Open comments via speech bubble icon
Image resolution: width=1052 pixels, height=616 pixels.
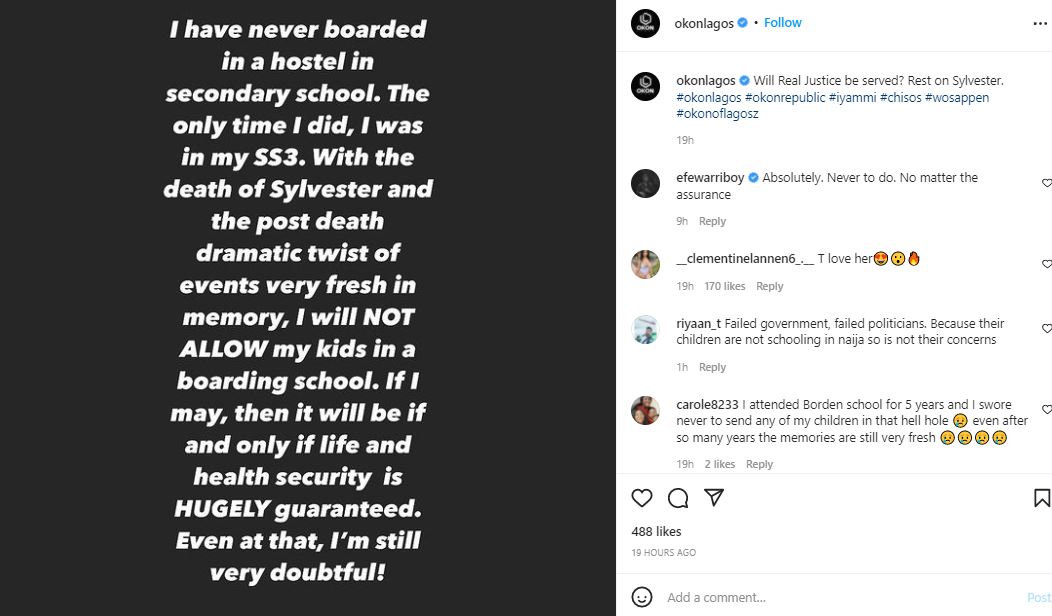(678, 498)
